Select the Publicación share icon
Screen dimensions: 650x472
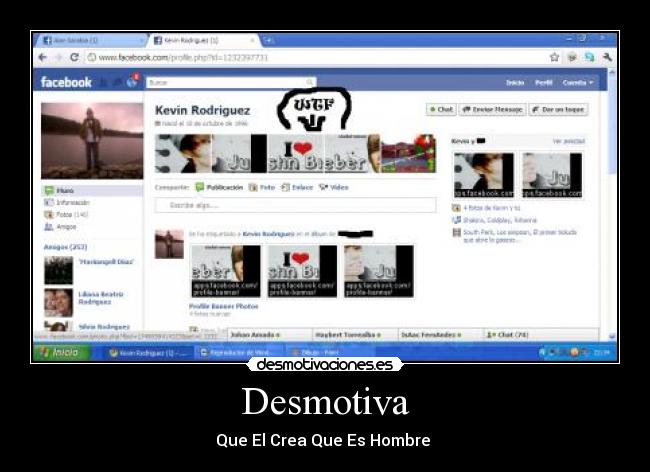pos(200,187)
